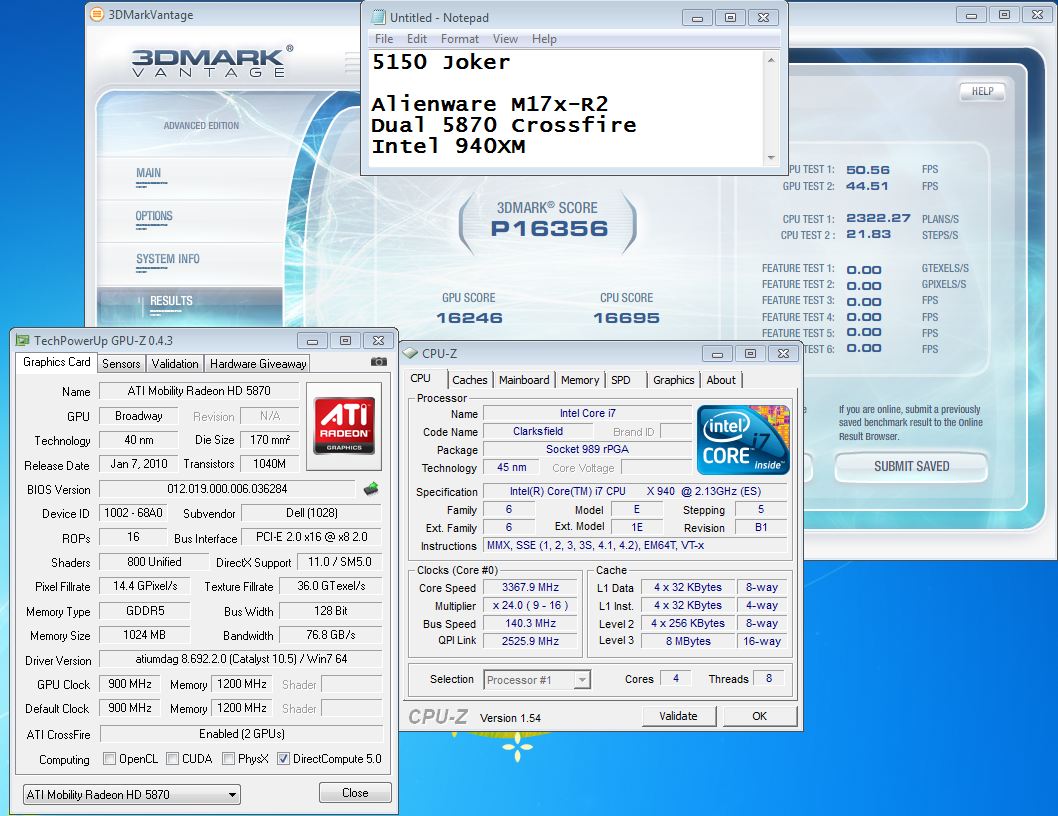Viewport: 1058px width, 816px height.
Task: Switch to the Mainboard tab in CPU-Z
Action: (524, 380)
